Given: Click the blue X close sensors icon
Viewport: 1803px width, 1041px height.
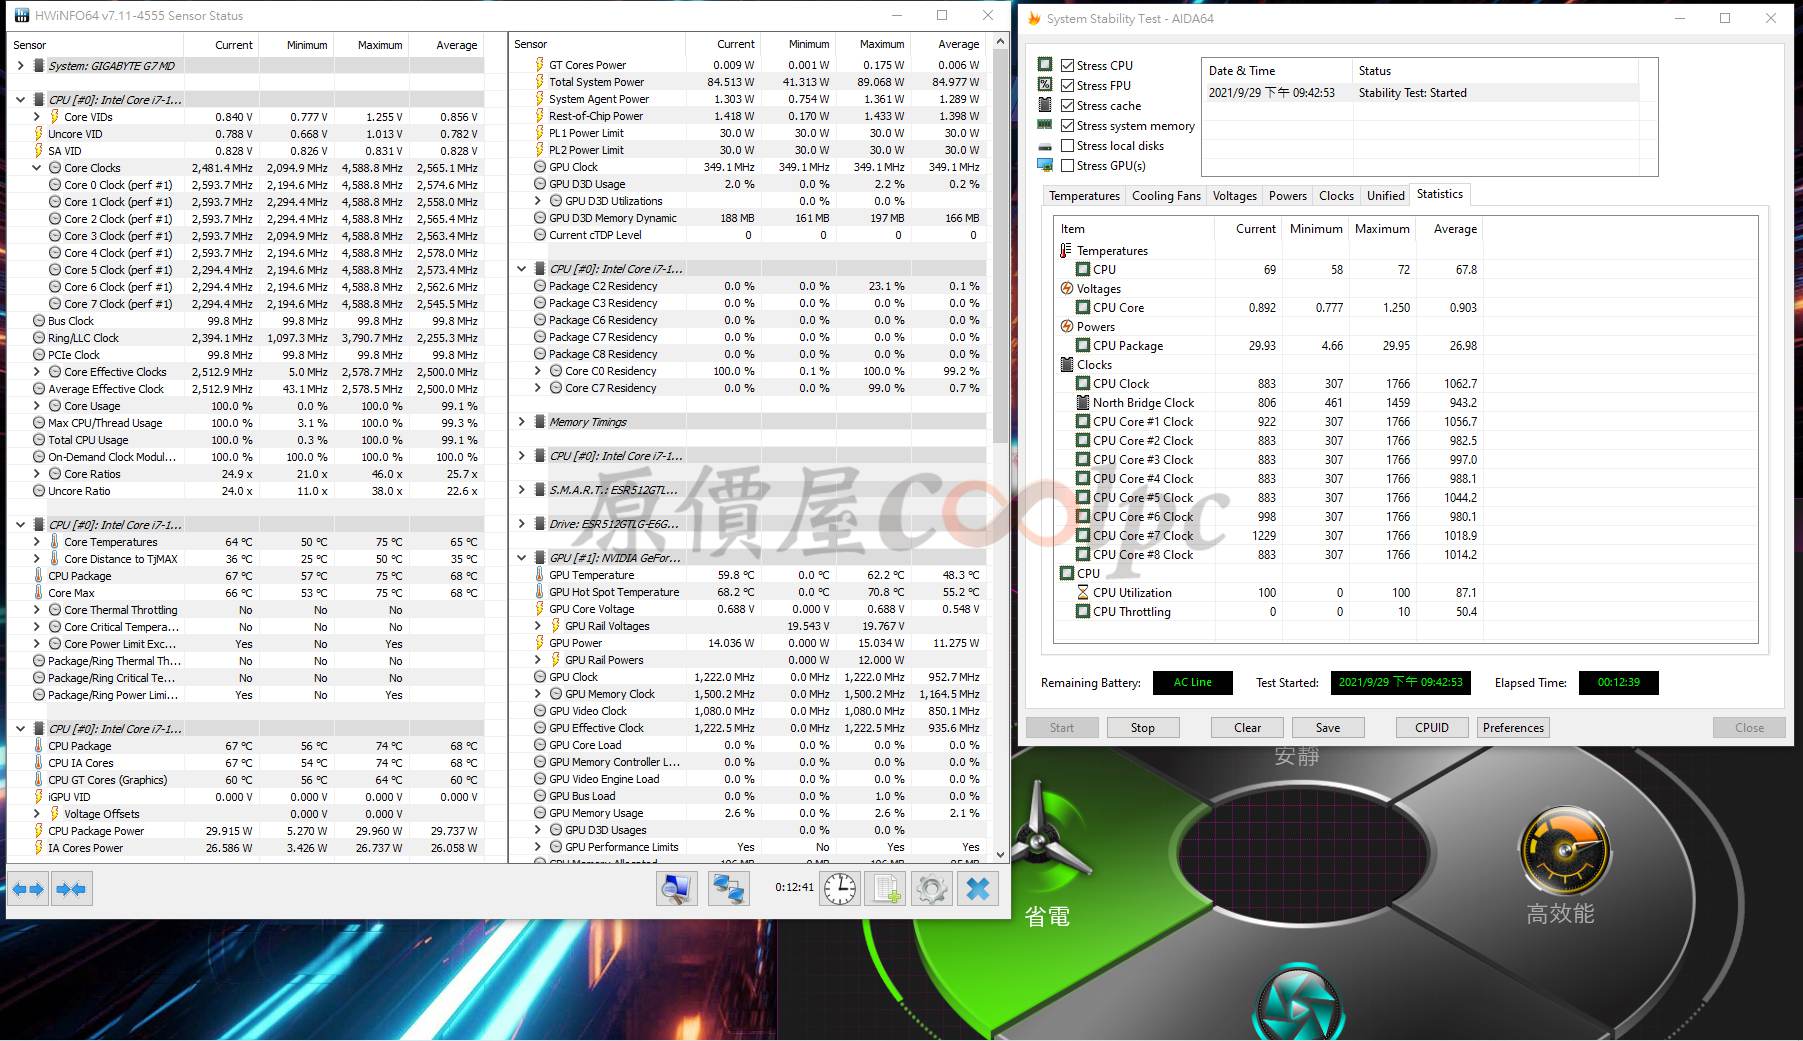Looking at the screenshot, I should click(978, 888).
